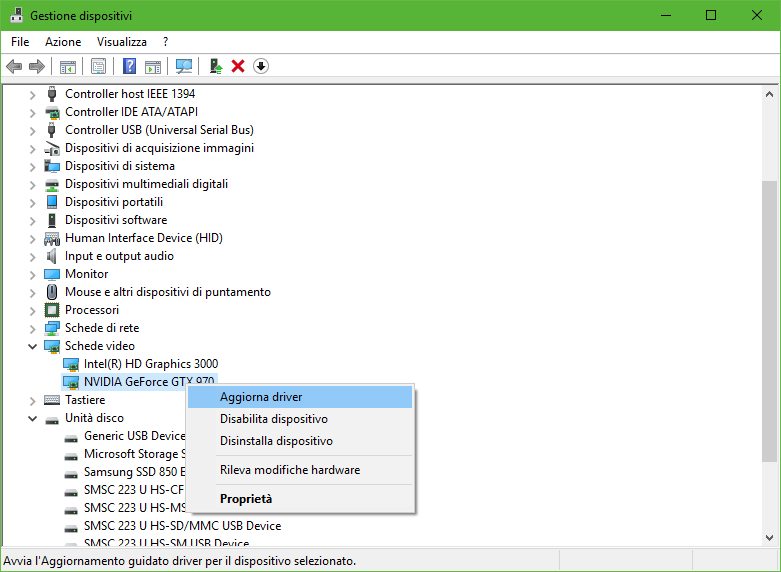Click the scan for hardware changes monitor icon
This screenshot has height=572, width=781.
183,67
